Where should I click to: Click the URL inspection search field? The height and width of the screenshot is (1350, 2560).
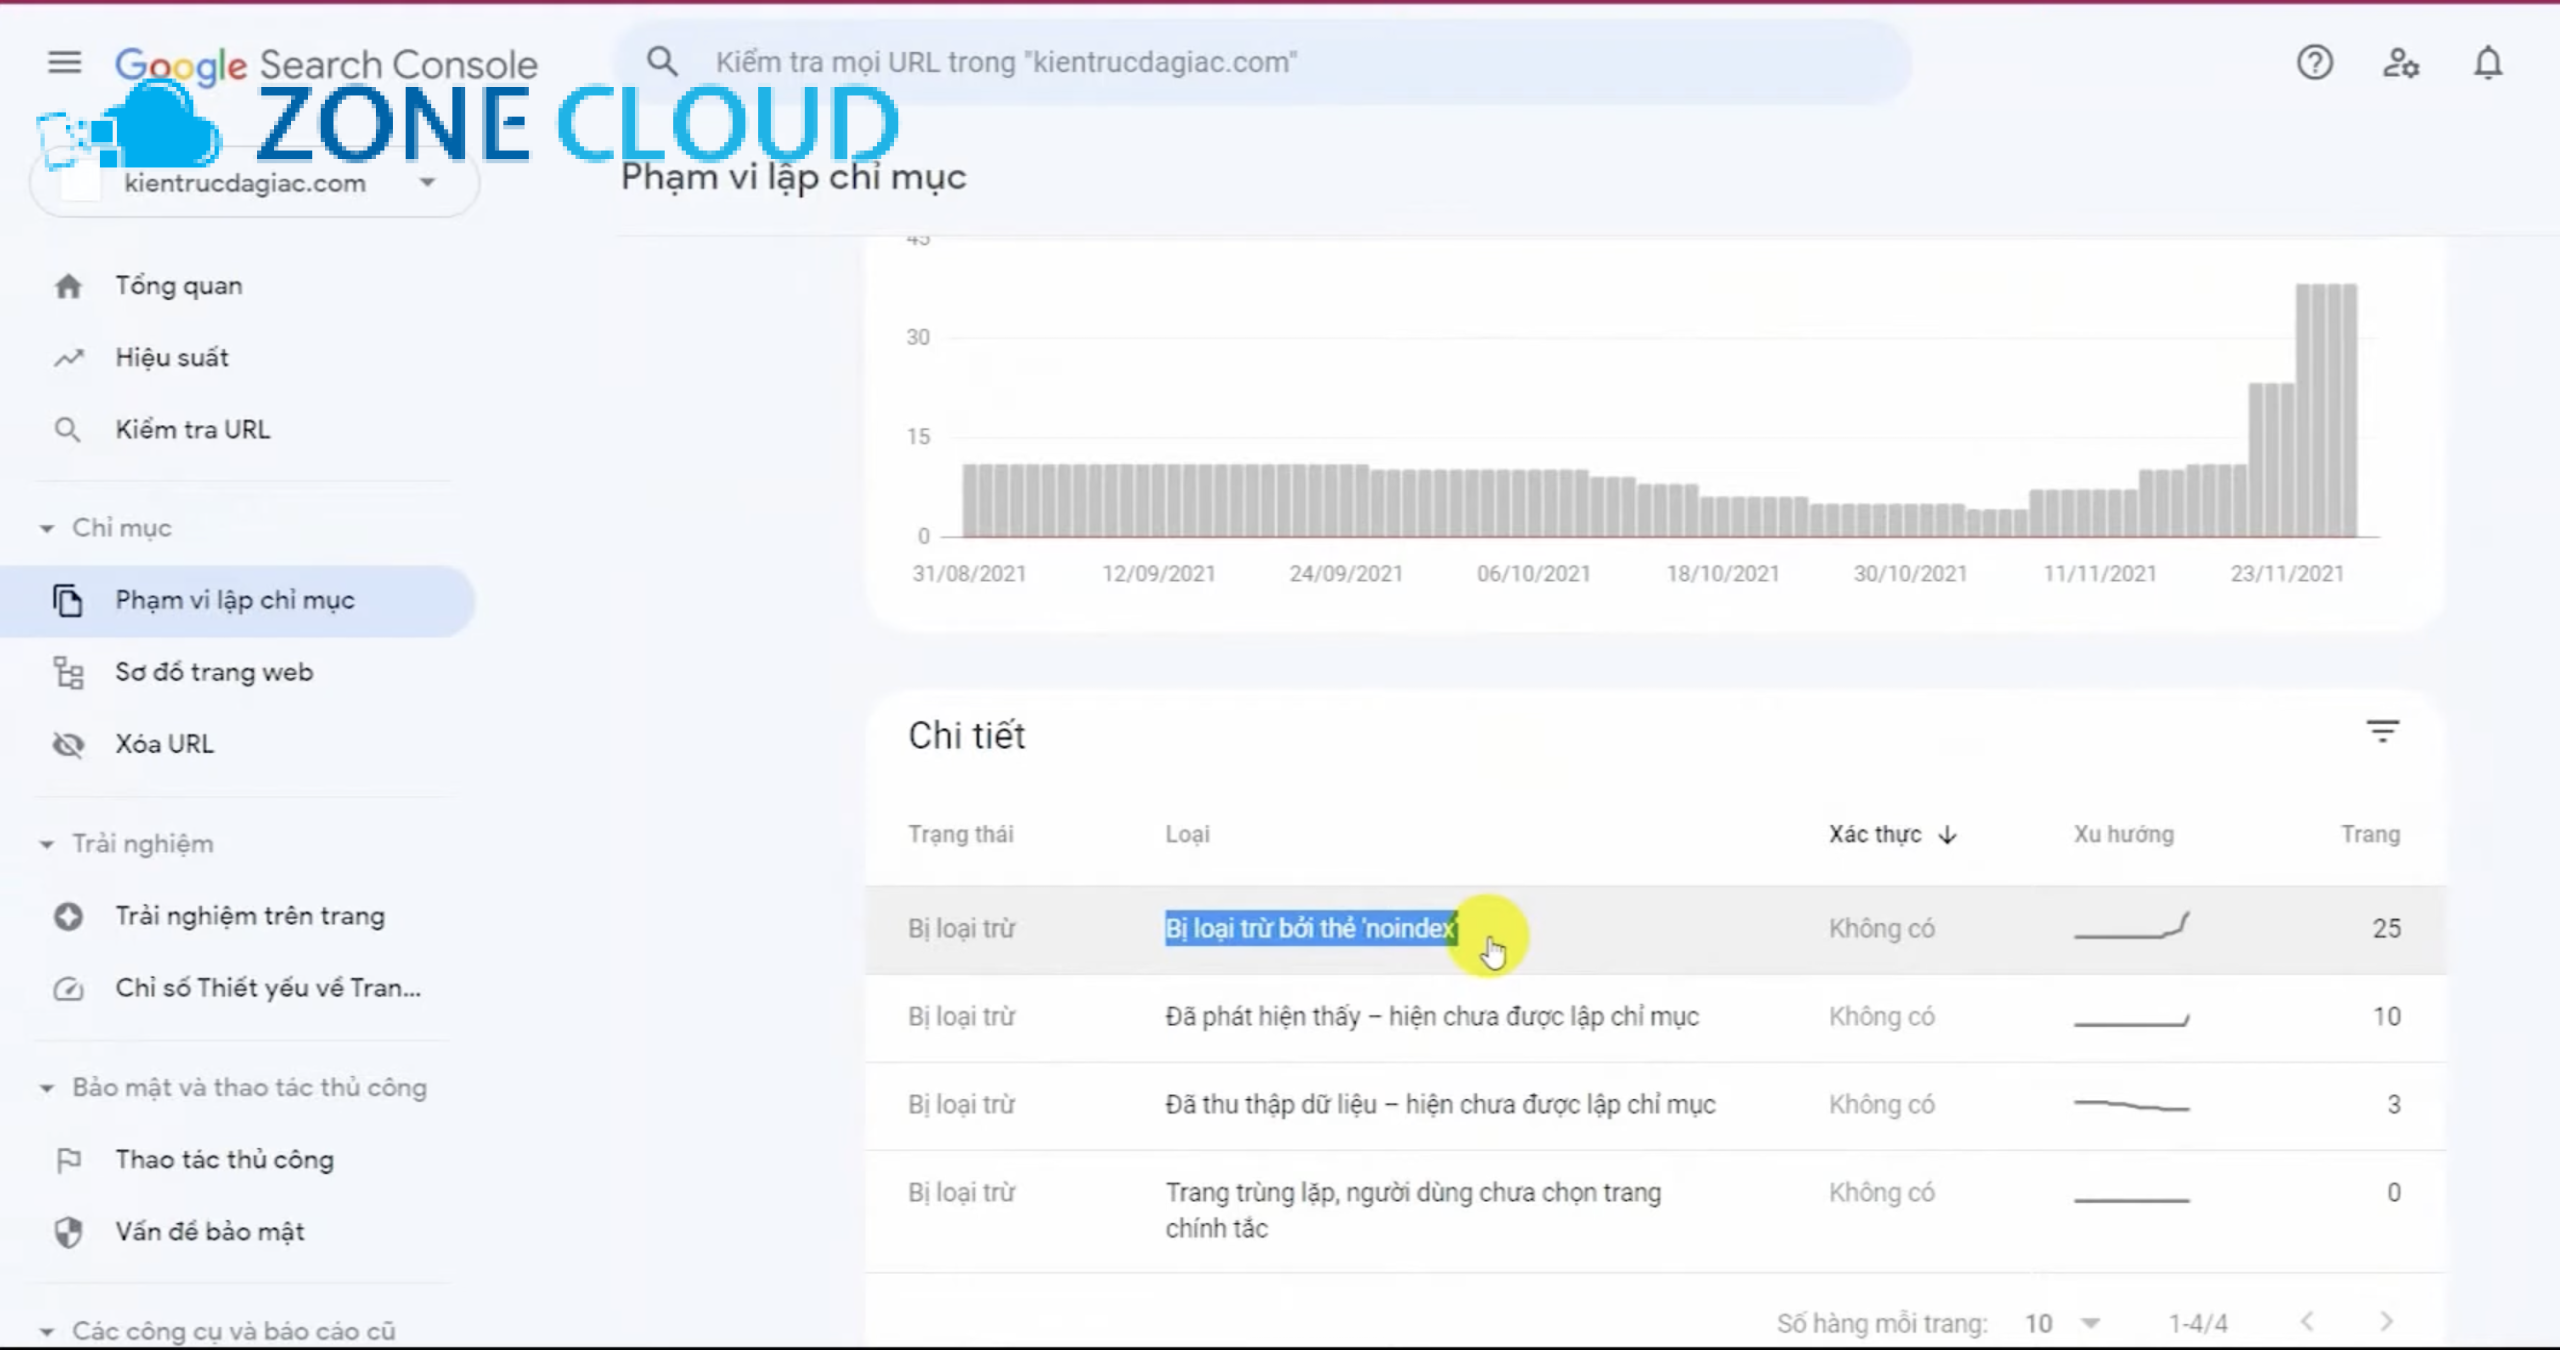click(x=1264, y=62)
